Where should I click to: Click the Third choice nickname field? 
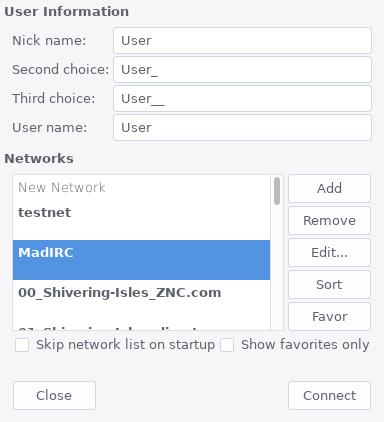(x=242, y=99)
